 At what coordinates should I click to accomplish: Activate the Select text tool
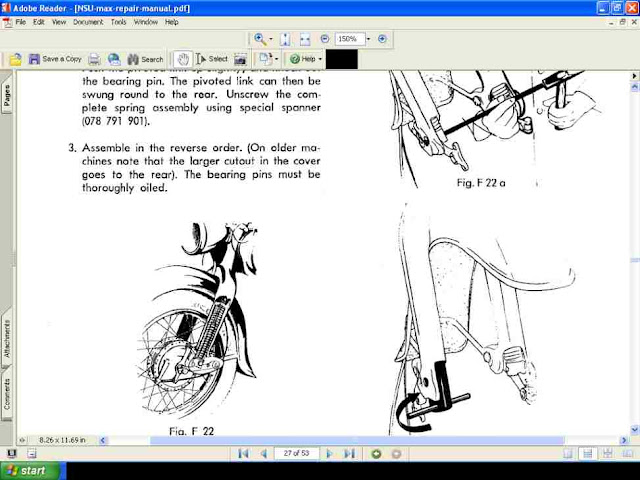pos(211,59)
